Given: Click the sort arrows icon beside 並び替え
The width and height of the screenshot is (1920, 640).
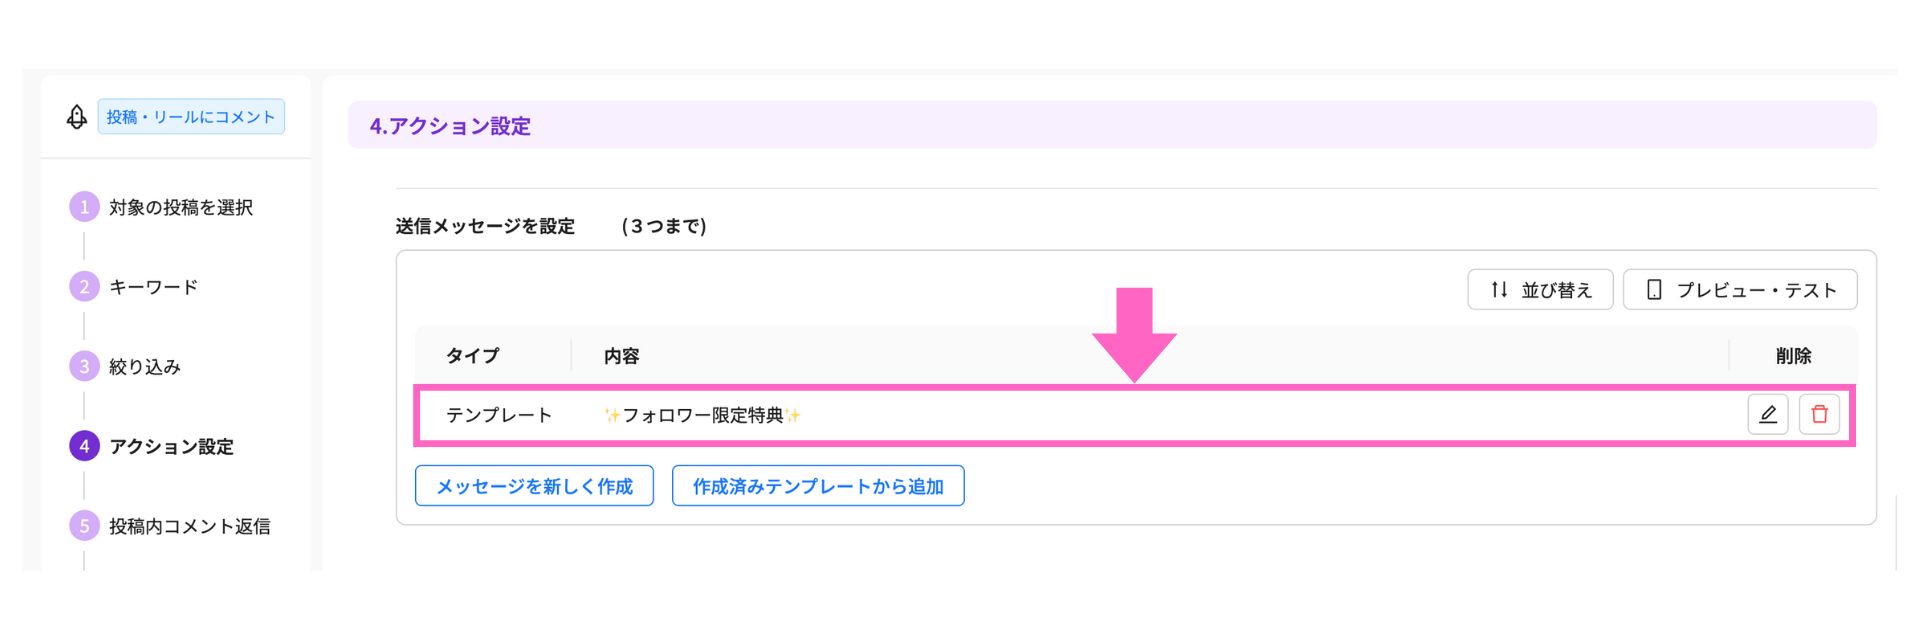Looking at the screenshot, I should coord(1499,290).
